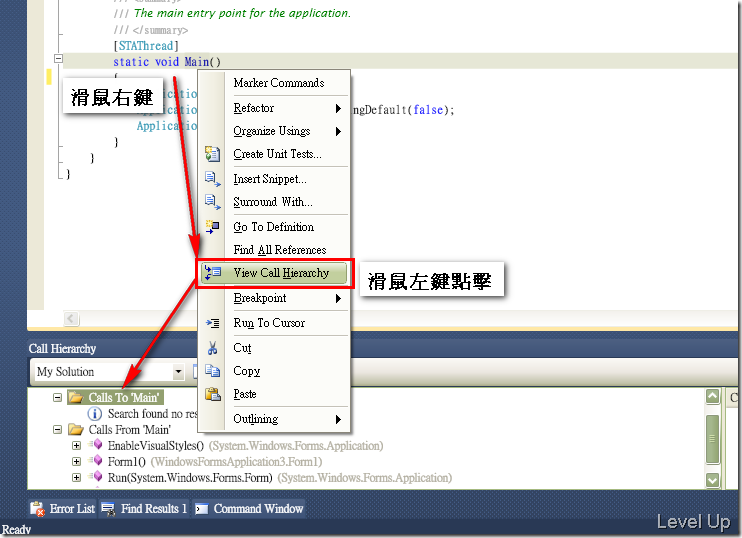
Task: Click the Main method name in code
Action: [196, 62]
